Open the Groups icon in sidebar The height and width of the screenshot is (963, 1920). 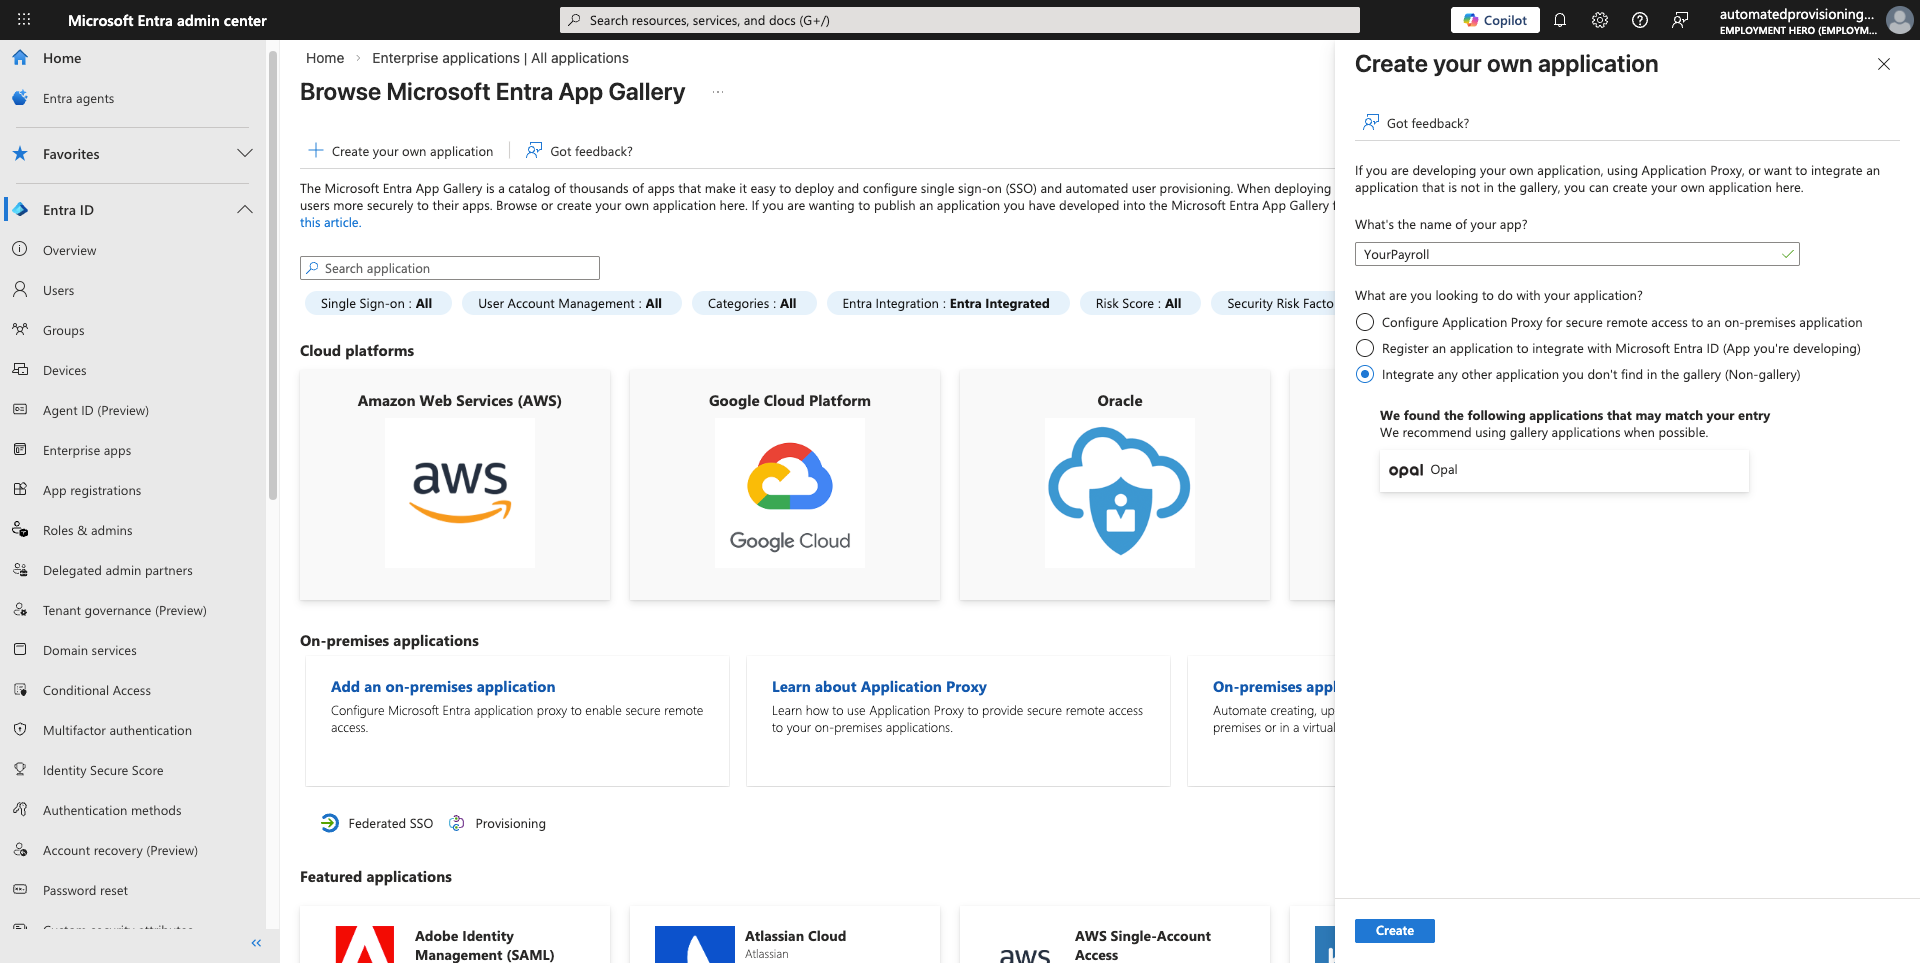[x=20, y=329]
